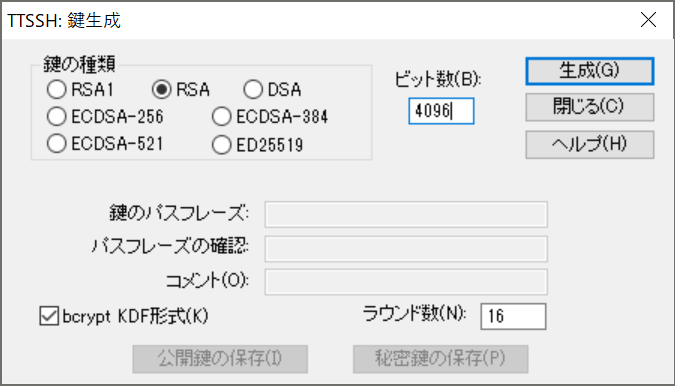
Task: Focus the ビット数(B) field showing 4096
Action: 441,111
